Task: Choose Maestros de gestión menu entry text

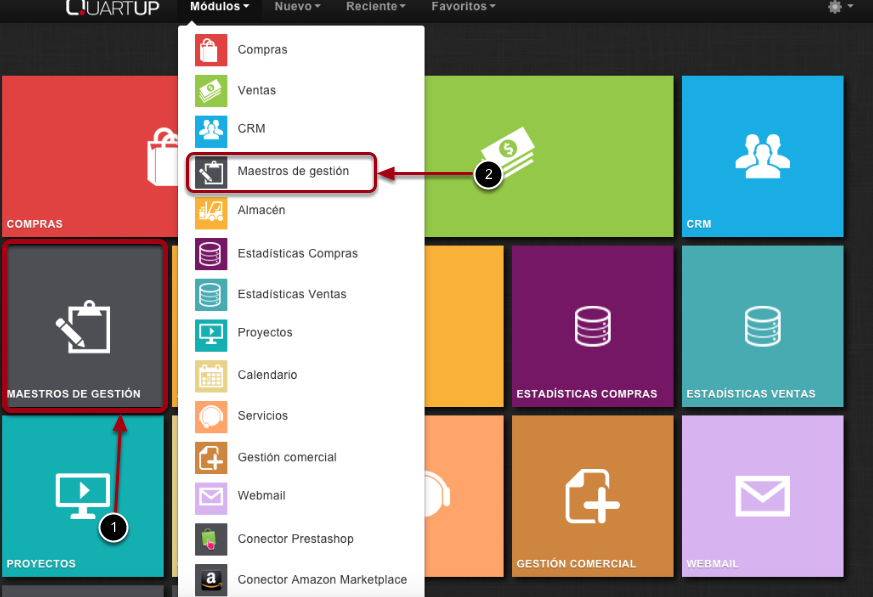Action: point(293,171)
